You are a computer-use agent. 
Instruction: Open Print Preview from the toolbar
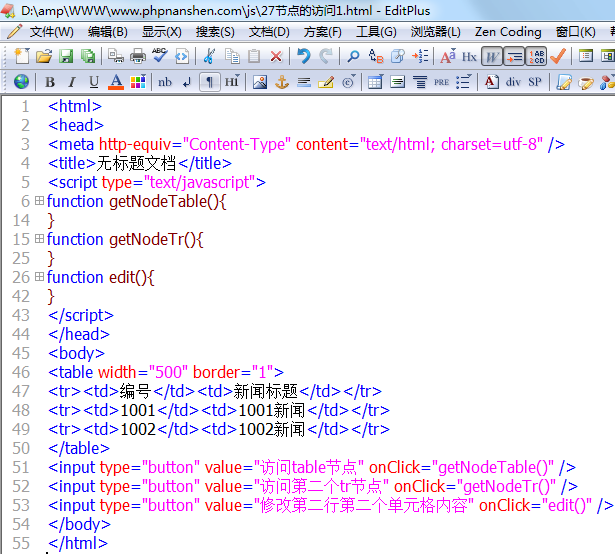[115, 56]
